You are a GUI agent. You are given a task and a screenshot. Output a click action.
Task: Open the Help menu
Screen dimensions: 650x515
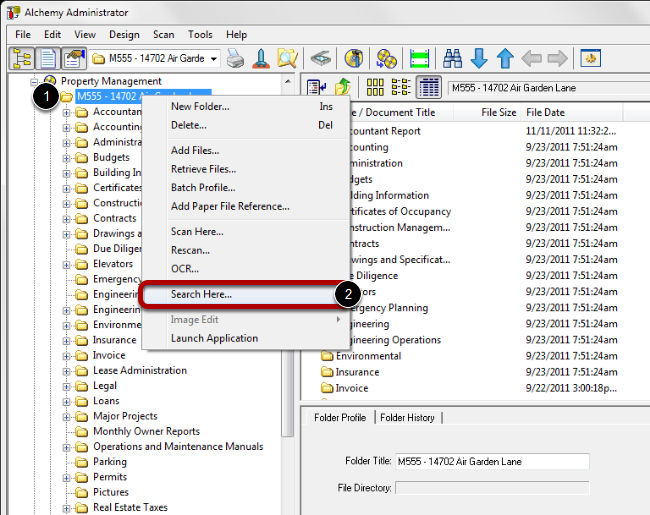click(x=236, y=34)
